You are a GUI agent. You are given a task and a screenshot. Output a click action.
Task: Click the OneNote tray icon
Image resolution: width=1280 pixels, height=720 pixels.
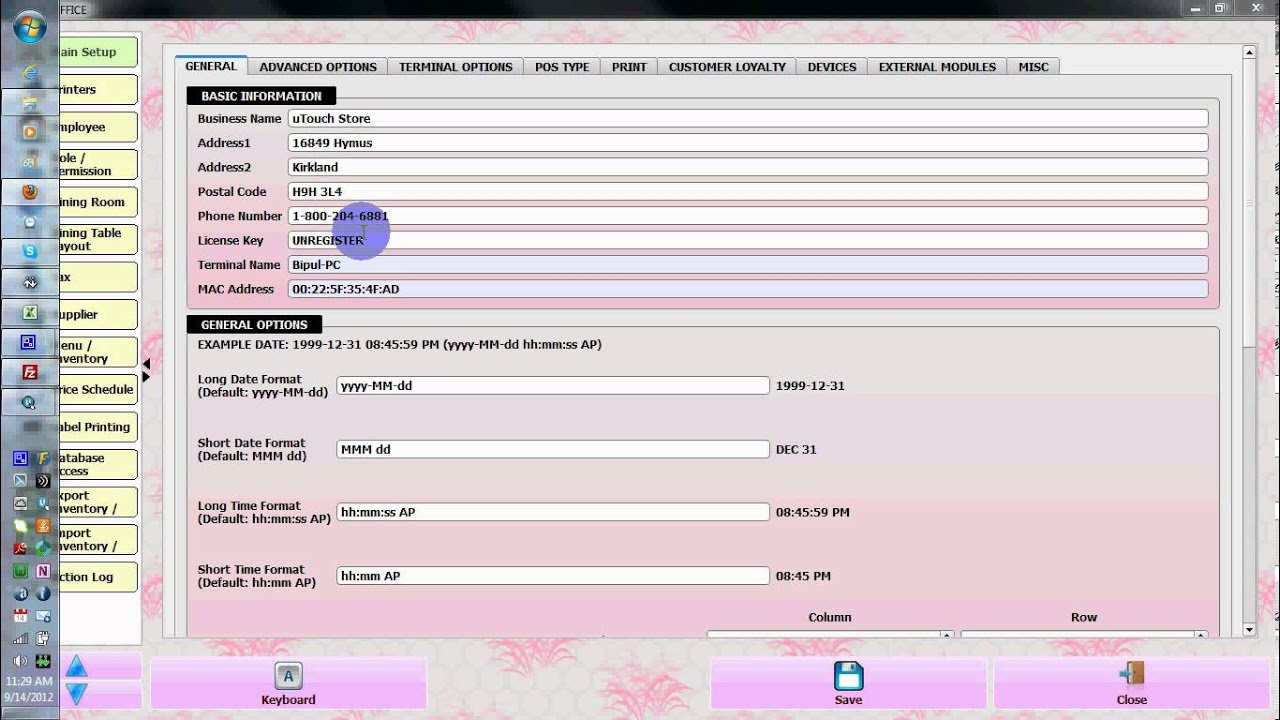click(43, 571)
